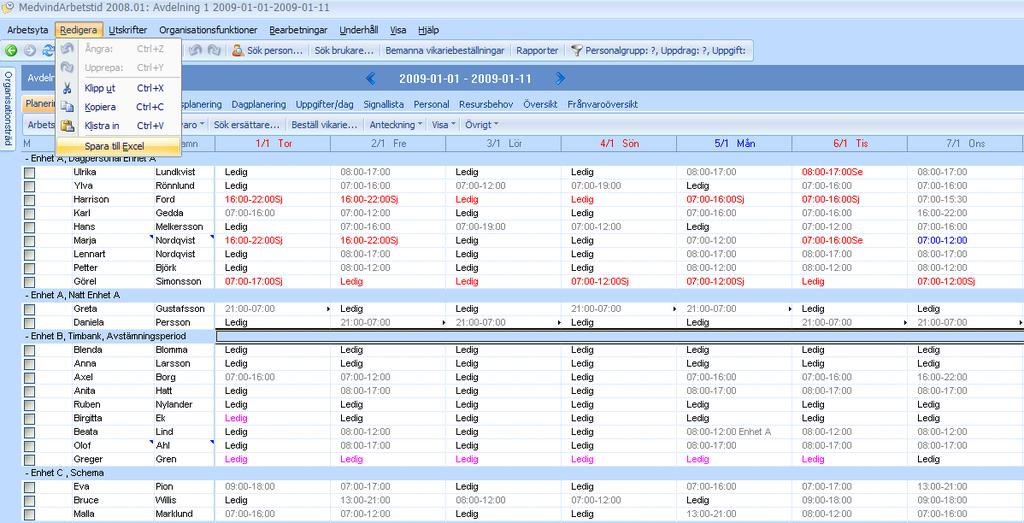Check the box for Greta Gustafsson
This screenshot has width=1024, height=523.
click(29, 309)
